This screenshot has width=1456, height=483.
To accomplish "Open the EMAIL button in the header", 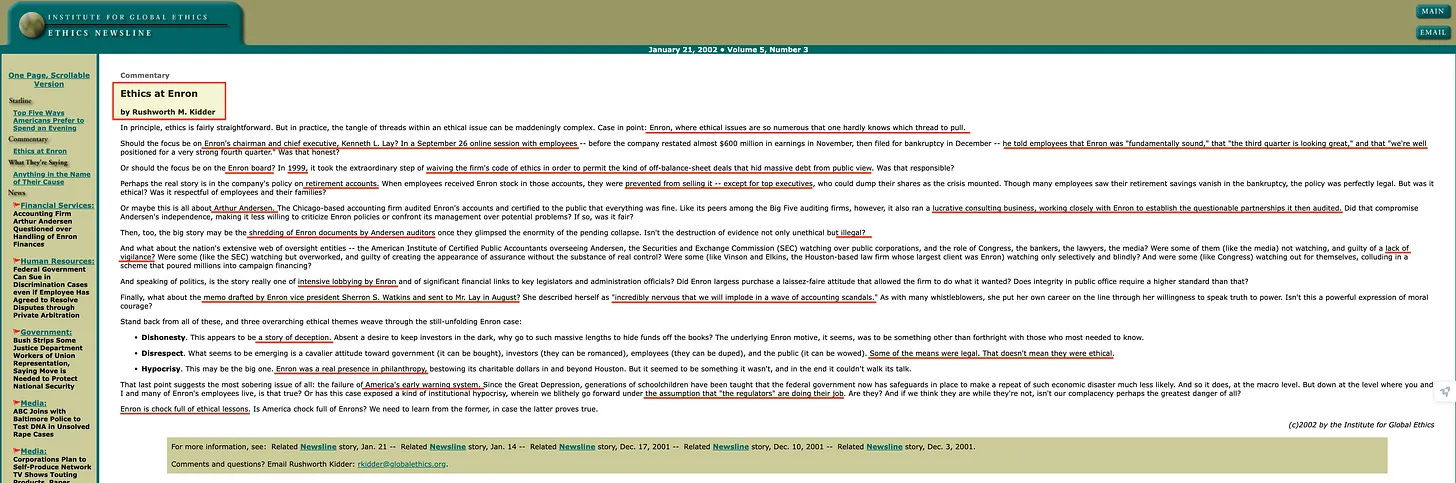I will 1433,32.
